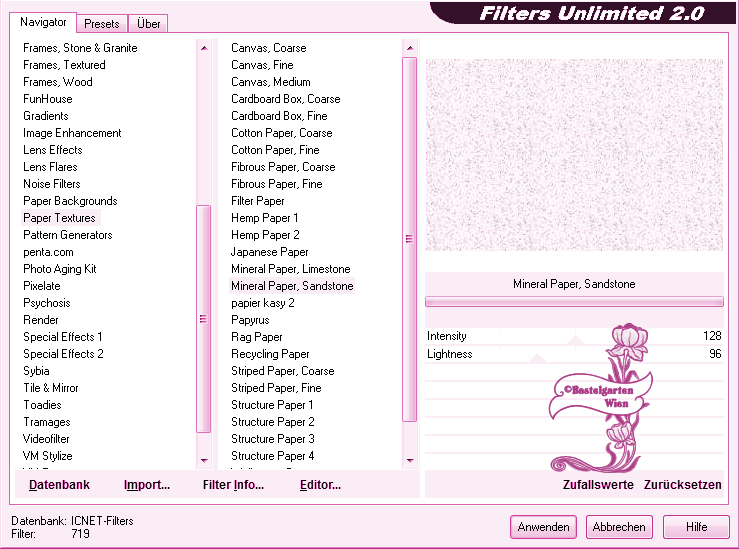The width and height of the screenshot is (739, 549).
Task: Click down arrow of category list scrollbar
Action: (204, 460)
